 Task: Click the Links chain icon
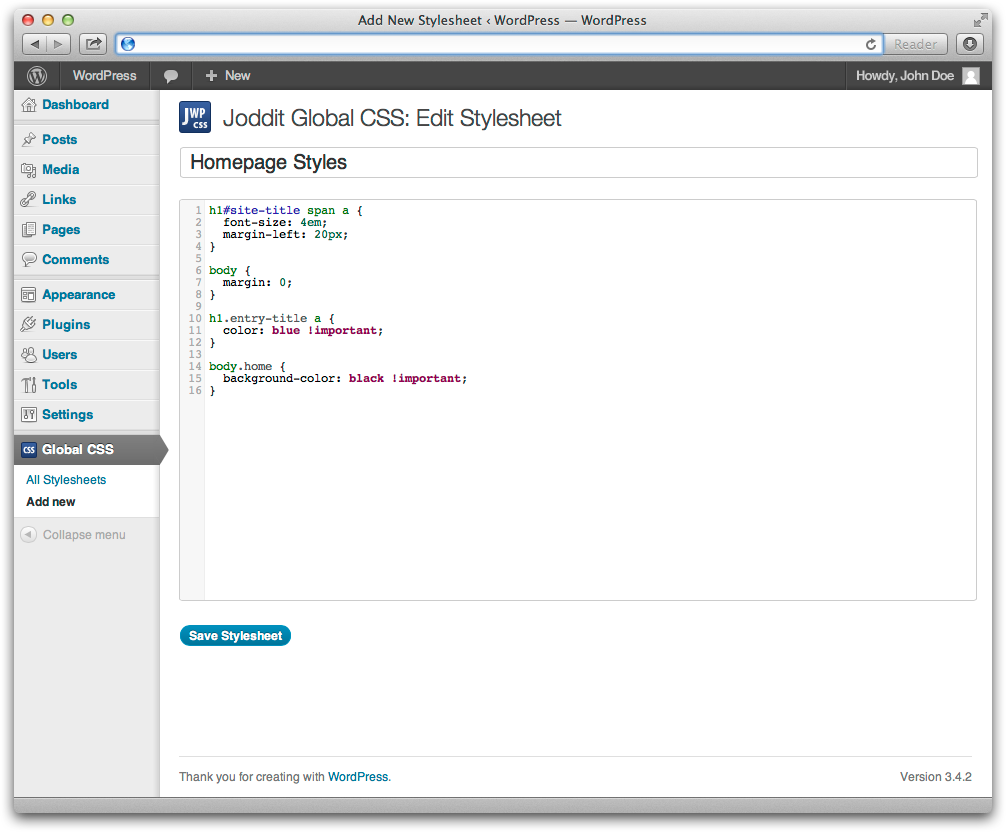point(29,200)
